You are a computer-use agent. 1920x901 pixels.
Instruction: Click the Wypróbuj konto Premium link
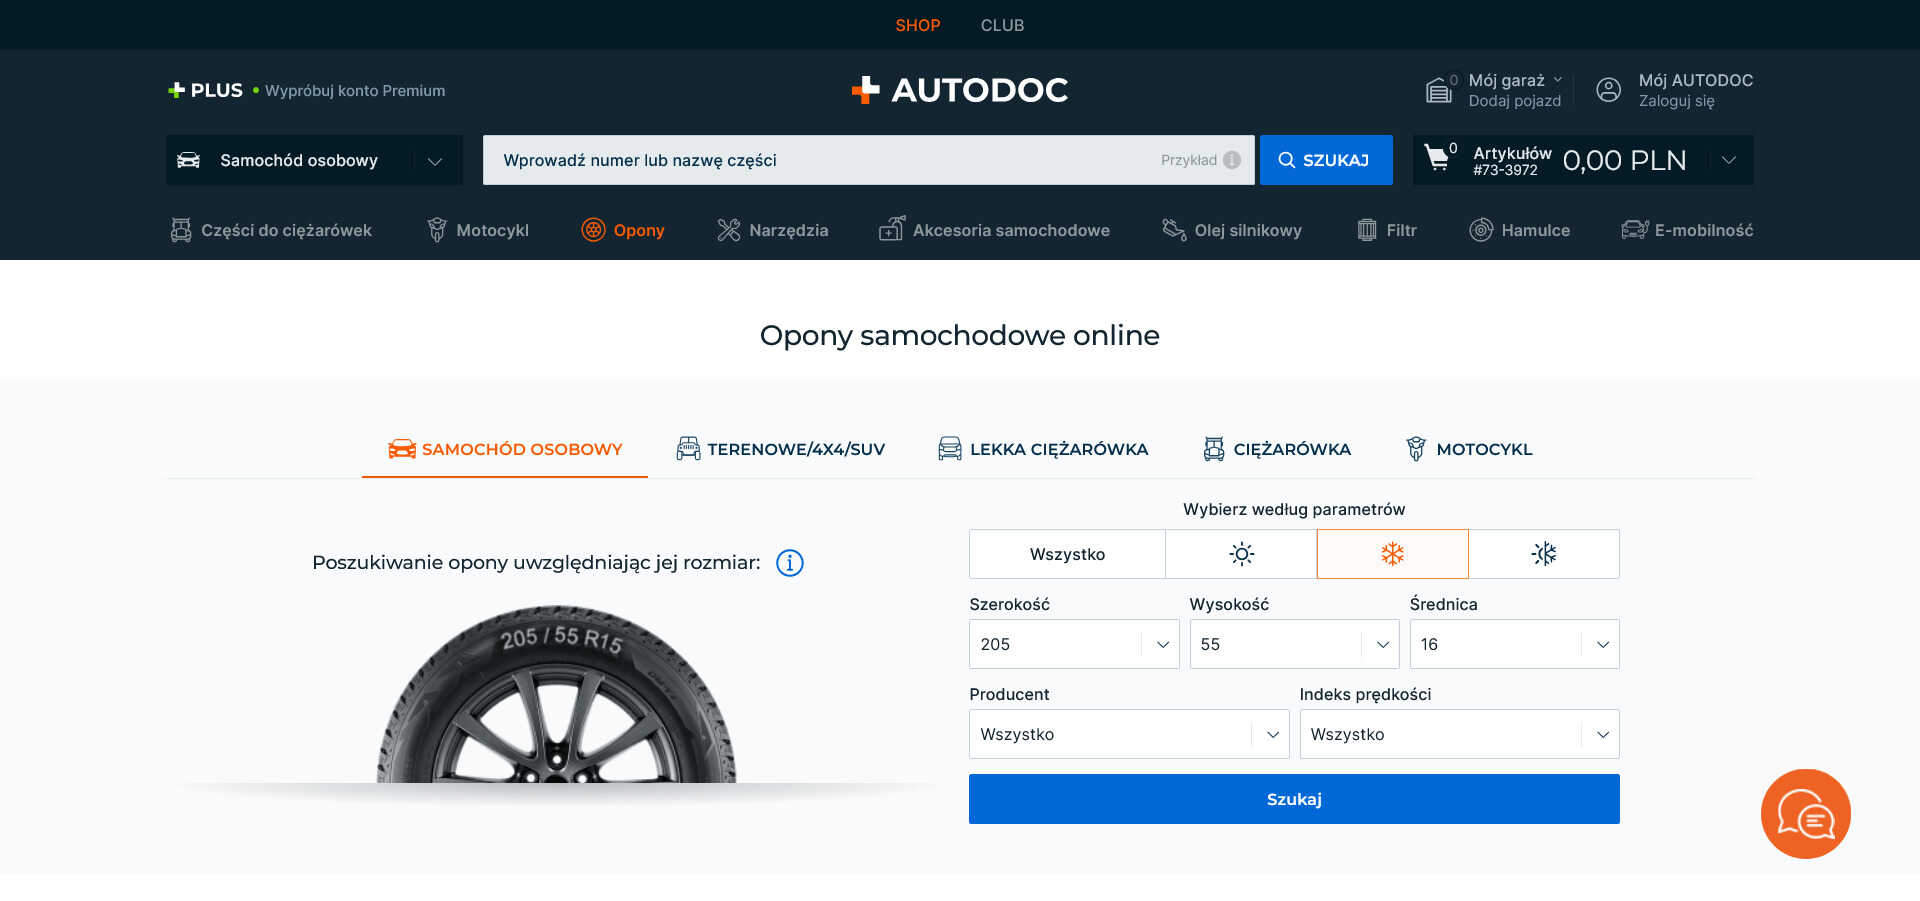click(354, 91)
